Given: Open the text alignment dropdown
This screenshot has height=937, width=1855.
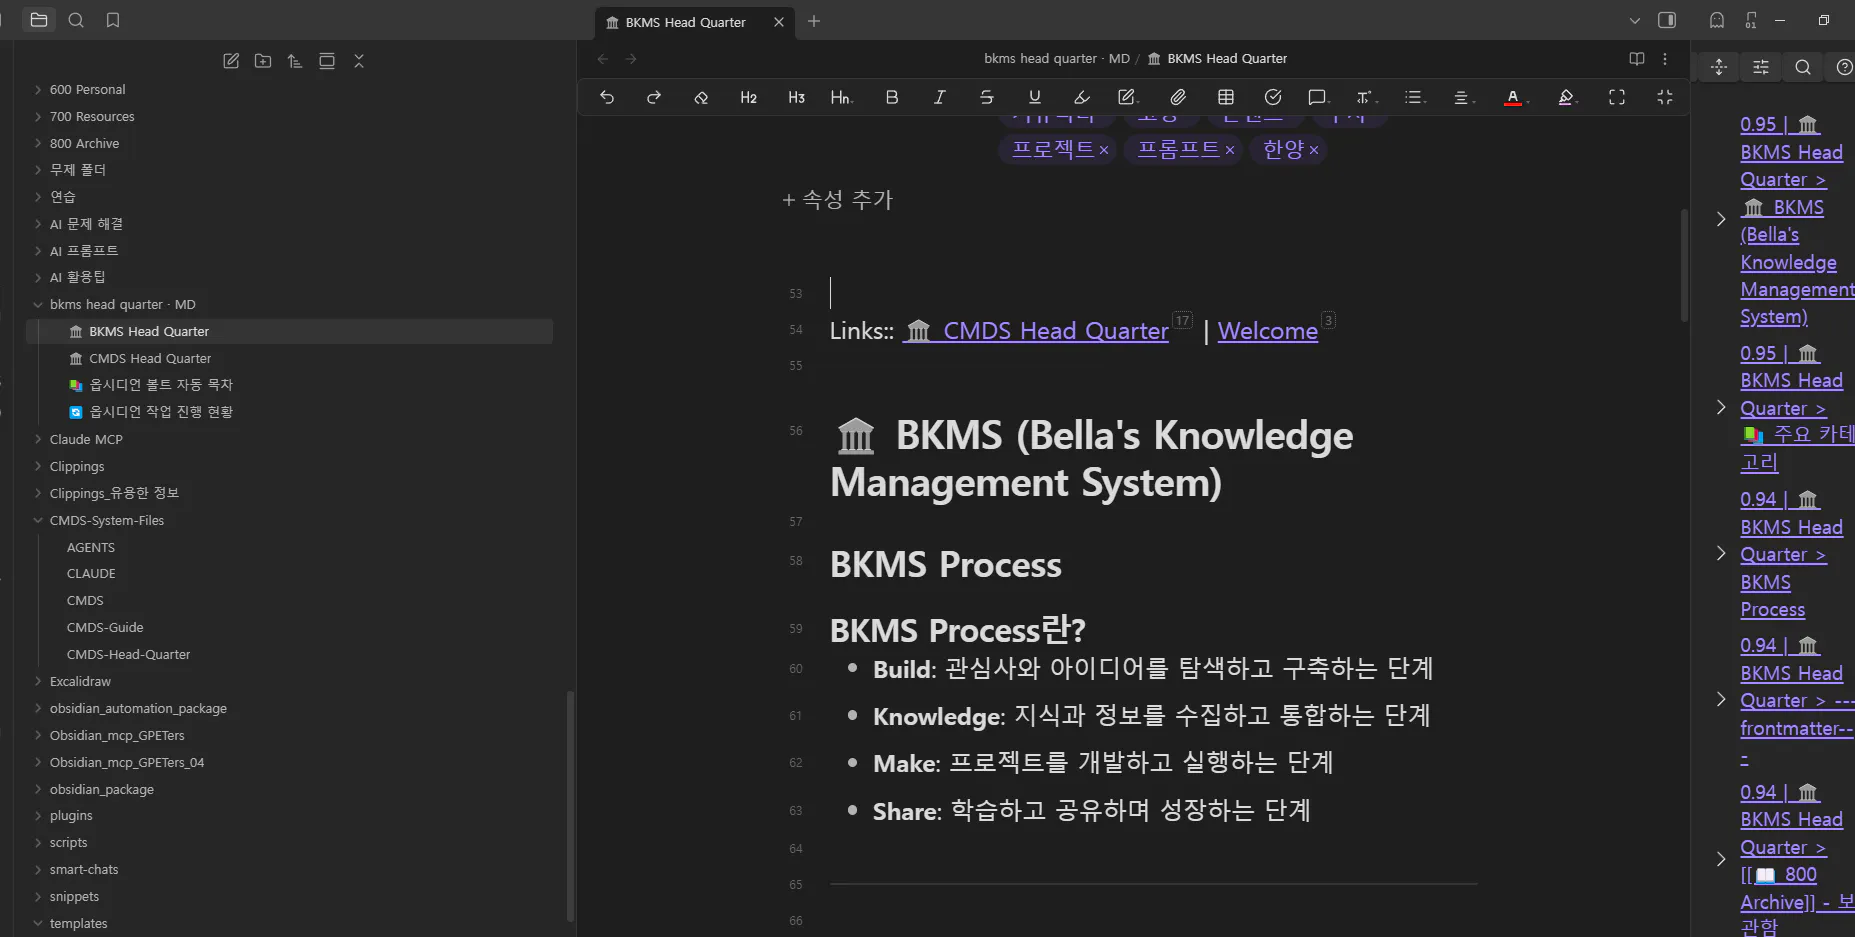Looking at the screenshot, I should pyautogui.click(x=1462, y=97).
